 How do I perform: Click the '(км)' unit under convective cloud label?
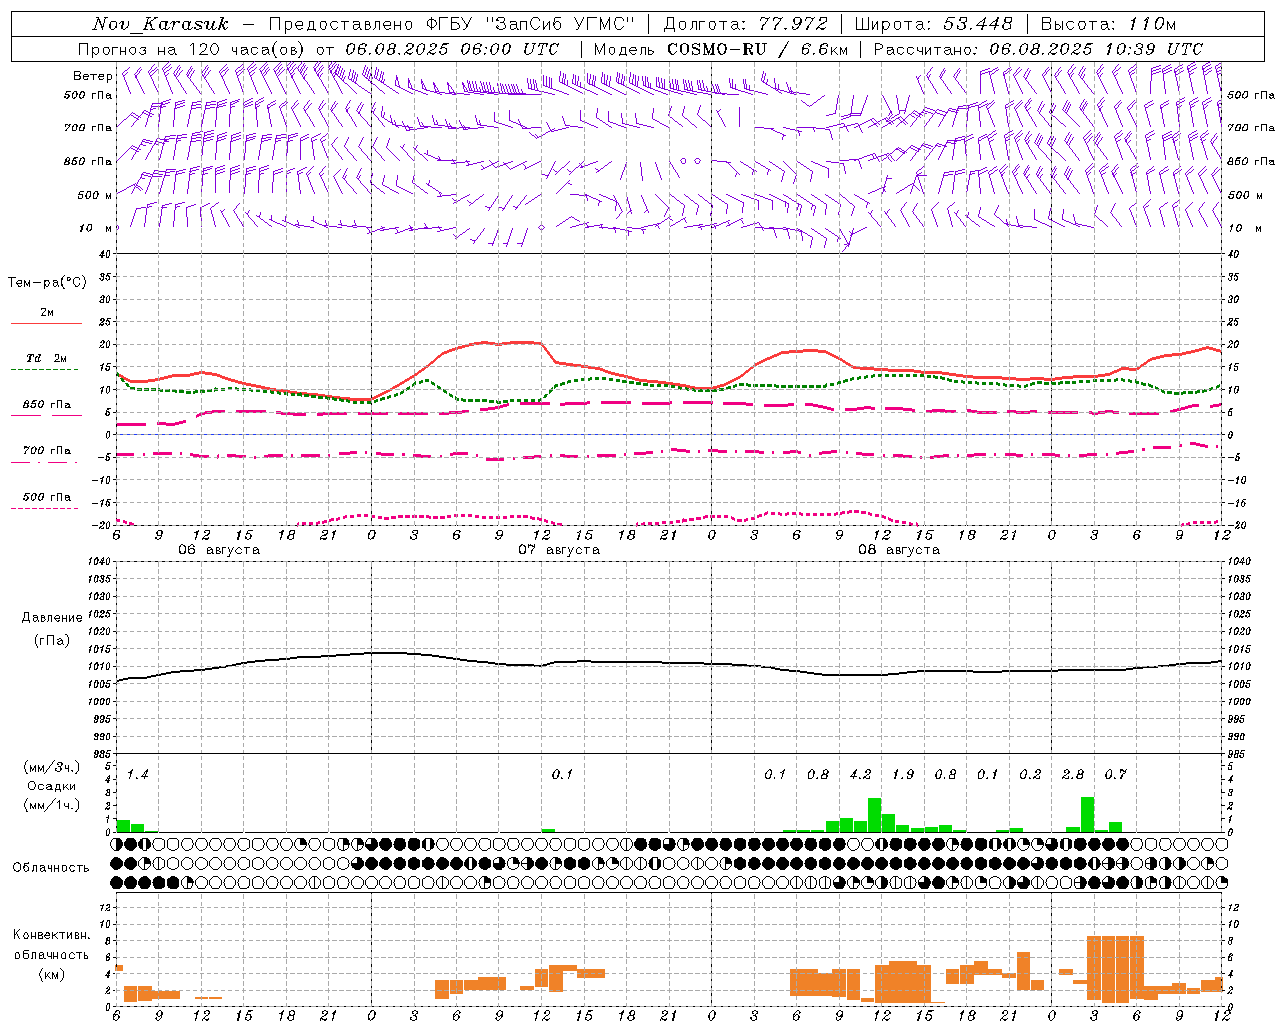tap(52, 974)
